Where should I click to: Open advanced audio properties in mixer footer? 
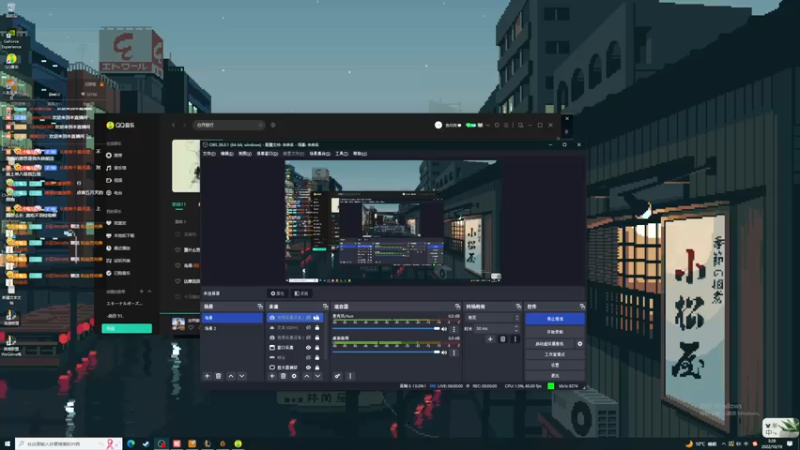tap(337, 376)
